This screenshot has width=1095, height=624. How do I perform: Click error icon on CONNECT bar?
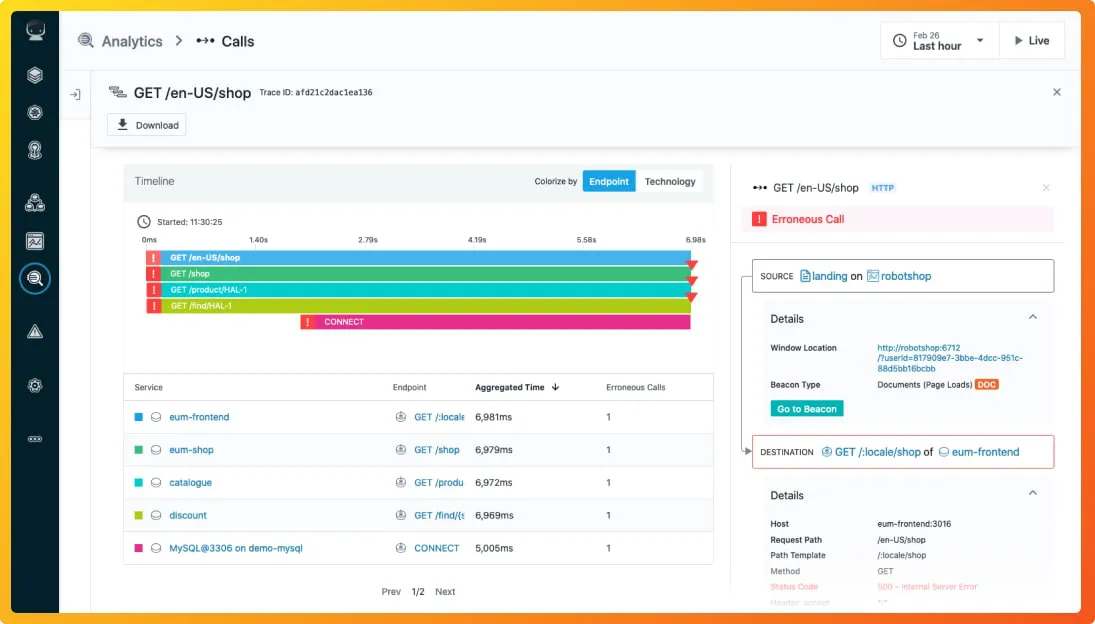click(308, 322)
